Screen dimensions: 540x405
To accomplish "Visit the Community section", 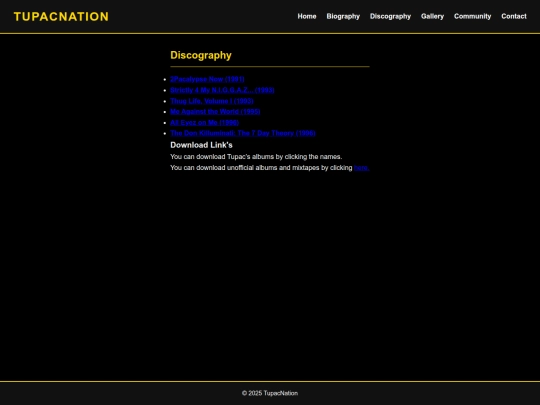I will pyautogui.click(x=472, y=16).
